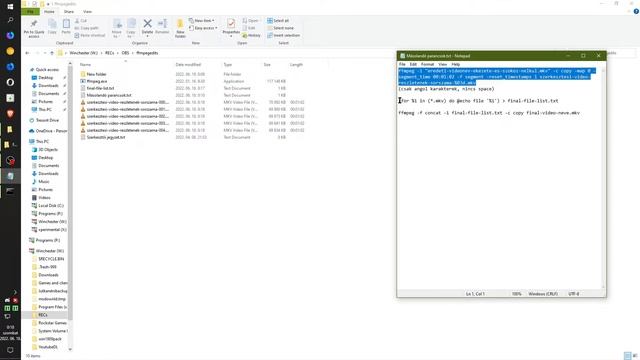Click the Cut ribbon command

pyautogui.click(x=81, y=21)
